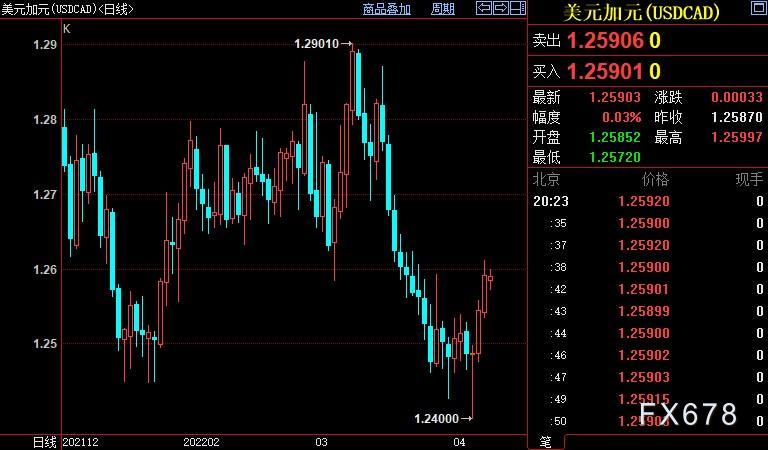
Task: Click the 卖出 sell price 1.25906
Action: pos(604,41)
